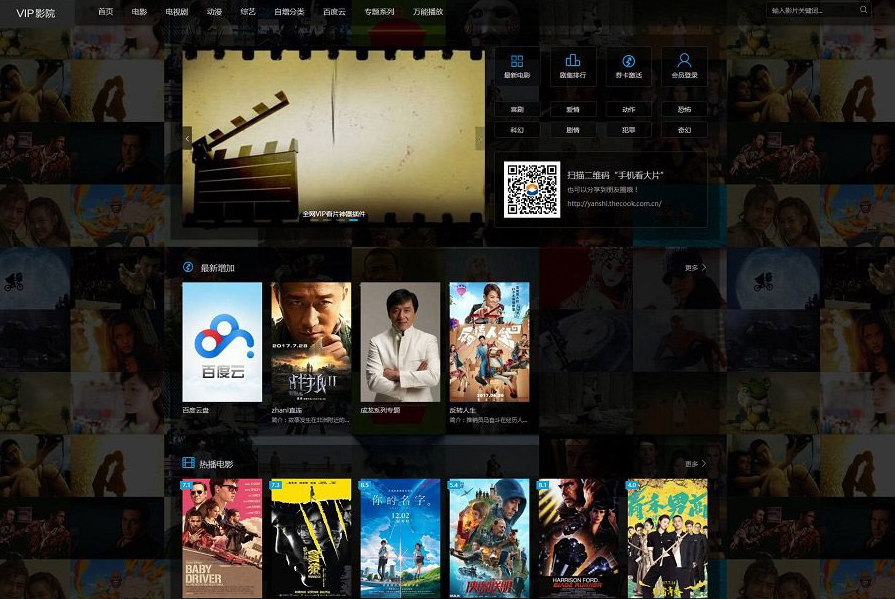Select the 剧情 genre button
The image size is (895, 599).
tap(573, 130)
